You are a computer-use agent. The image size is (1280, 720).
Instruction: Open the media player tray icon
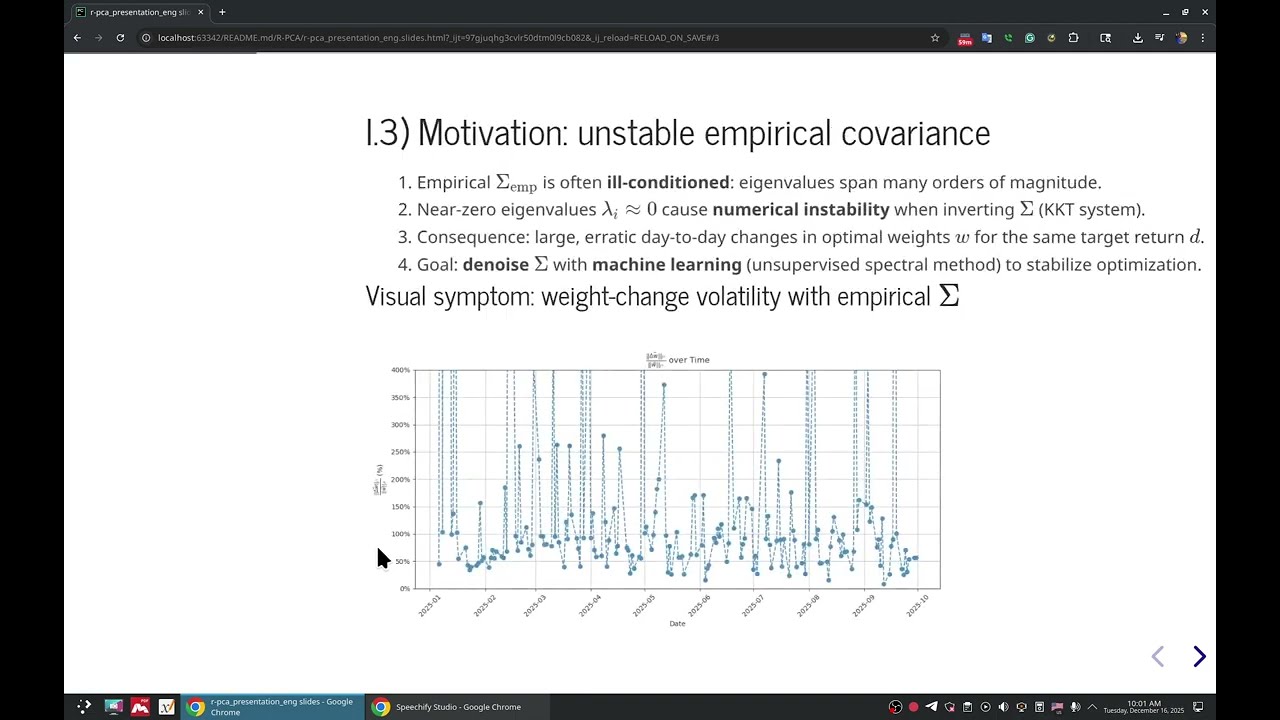tap(985, 707)
